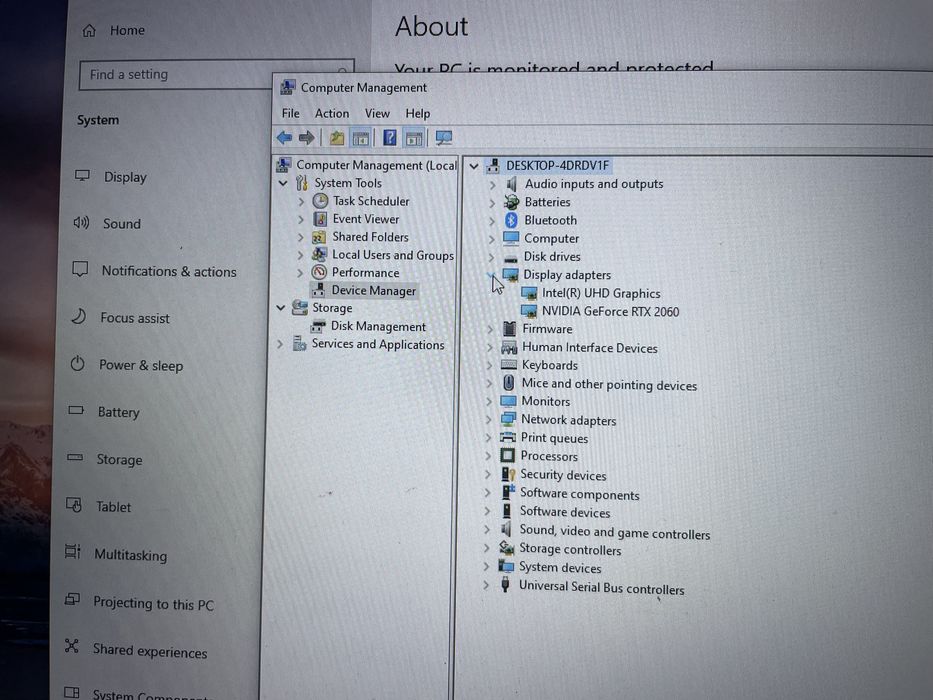Image resolution: width=933 pixels, height=700 pixels.
Task: Click the Processors category icon
Action: pyautogui.click(x=508, y=456)
